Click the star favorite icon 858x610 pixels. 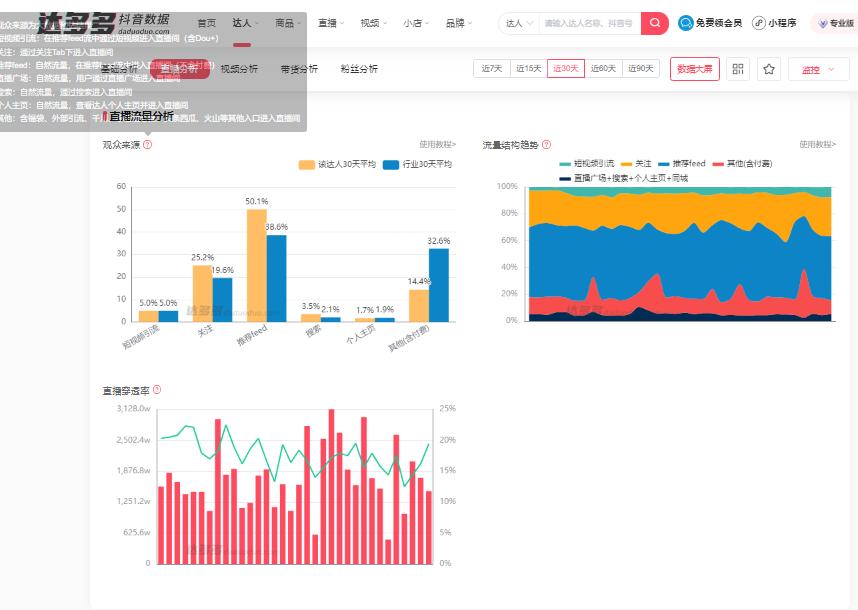tap(768, 70)
